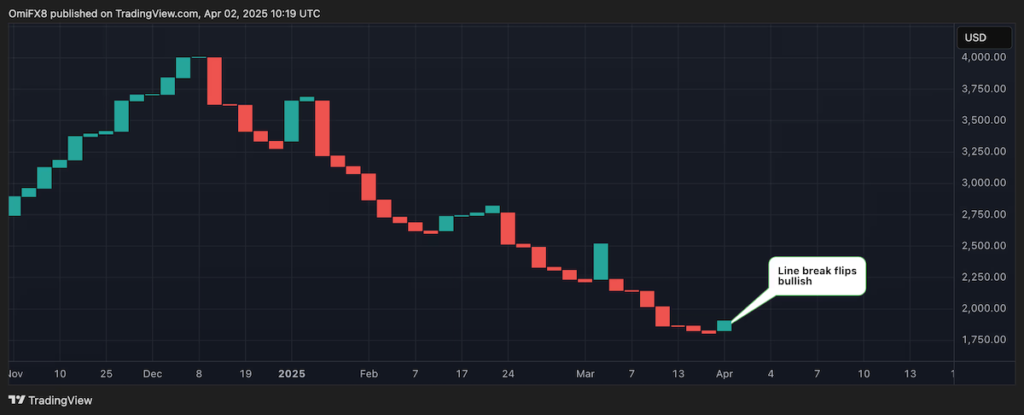Click the 3,000.00 price axis label
Viewport: 1024px width, 415px height.
click(984, 183)
